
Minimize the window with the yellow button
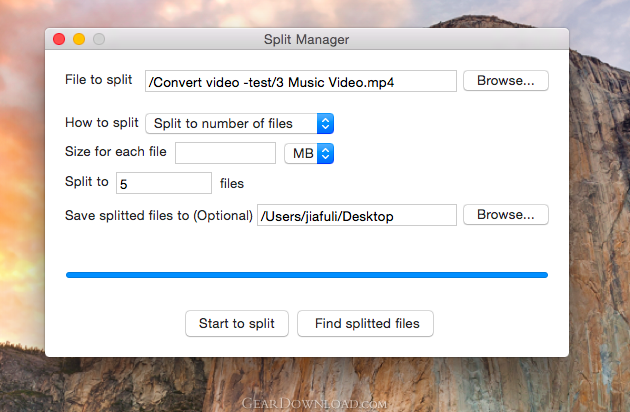point(79,39)
